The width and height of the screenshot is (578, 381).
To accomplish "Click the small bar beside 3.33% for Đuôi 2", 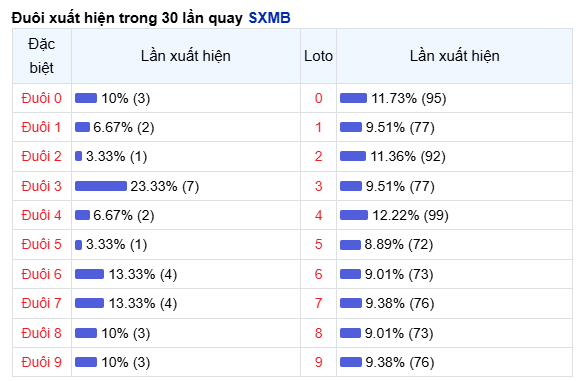I will click(x=78, y=156).
